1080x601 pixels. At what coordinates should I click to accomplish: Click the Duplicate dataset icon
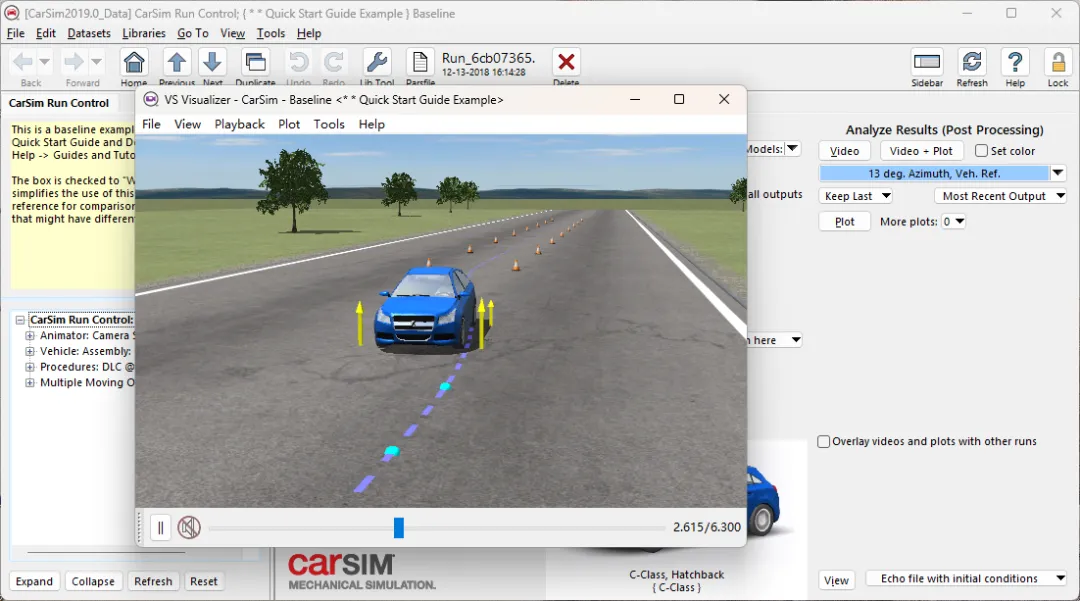click(256, 63)
